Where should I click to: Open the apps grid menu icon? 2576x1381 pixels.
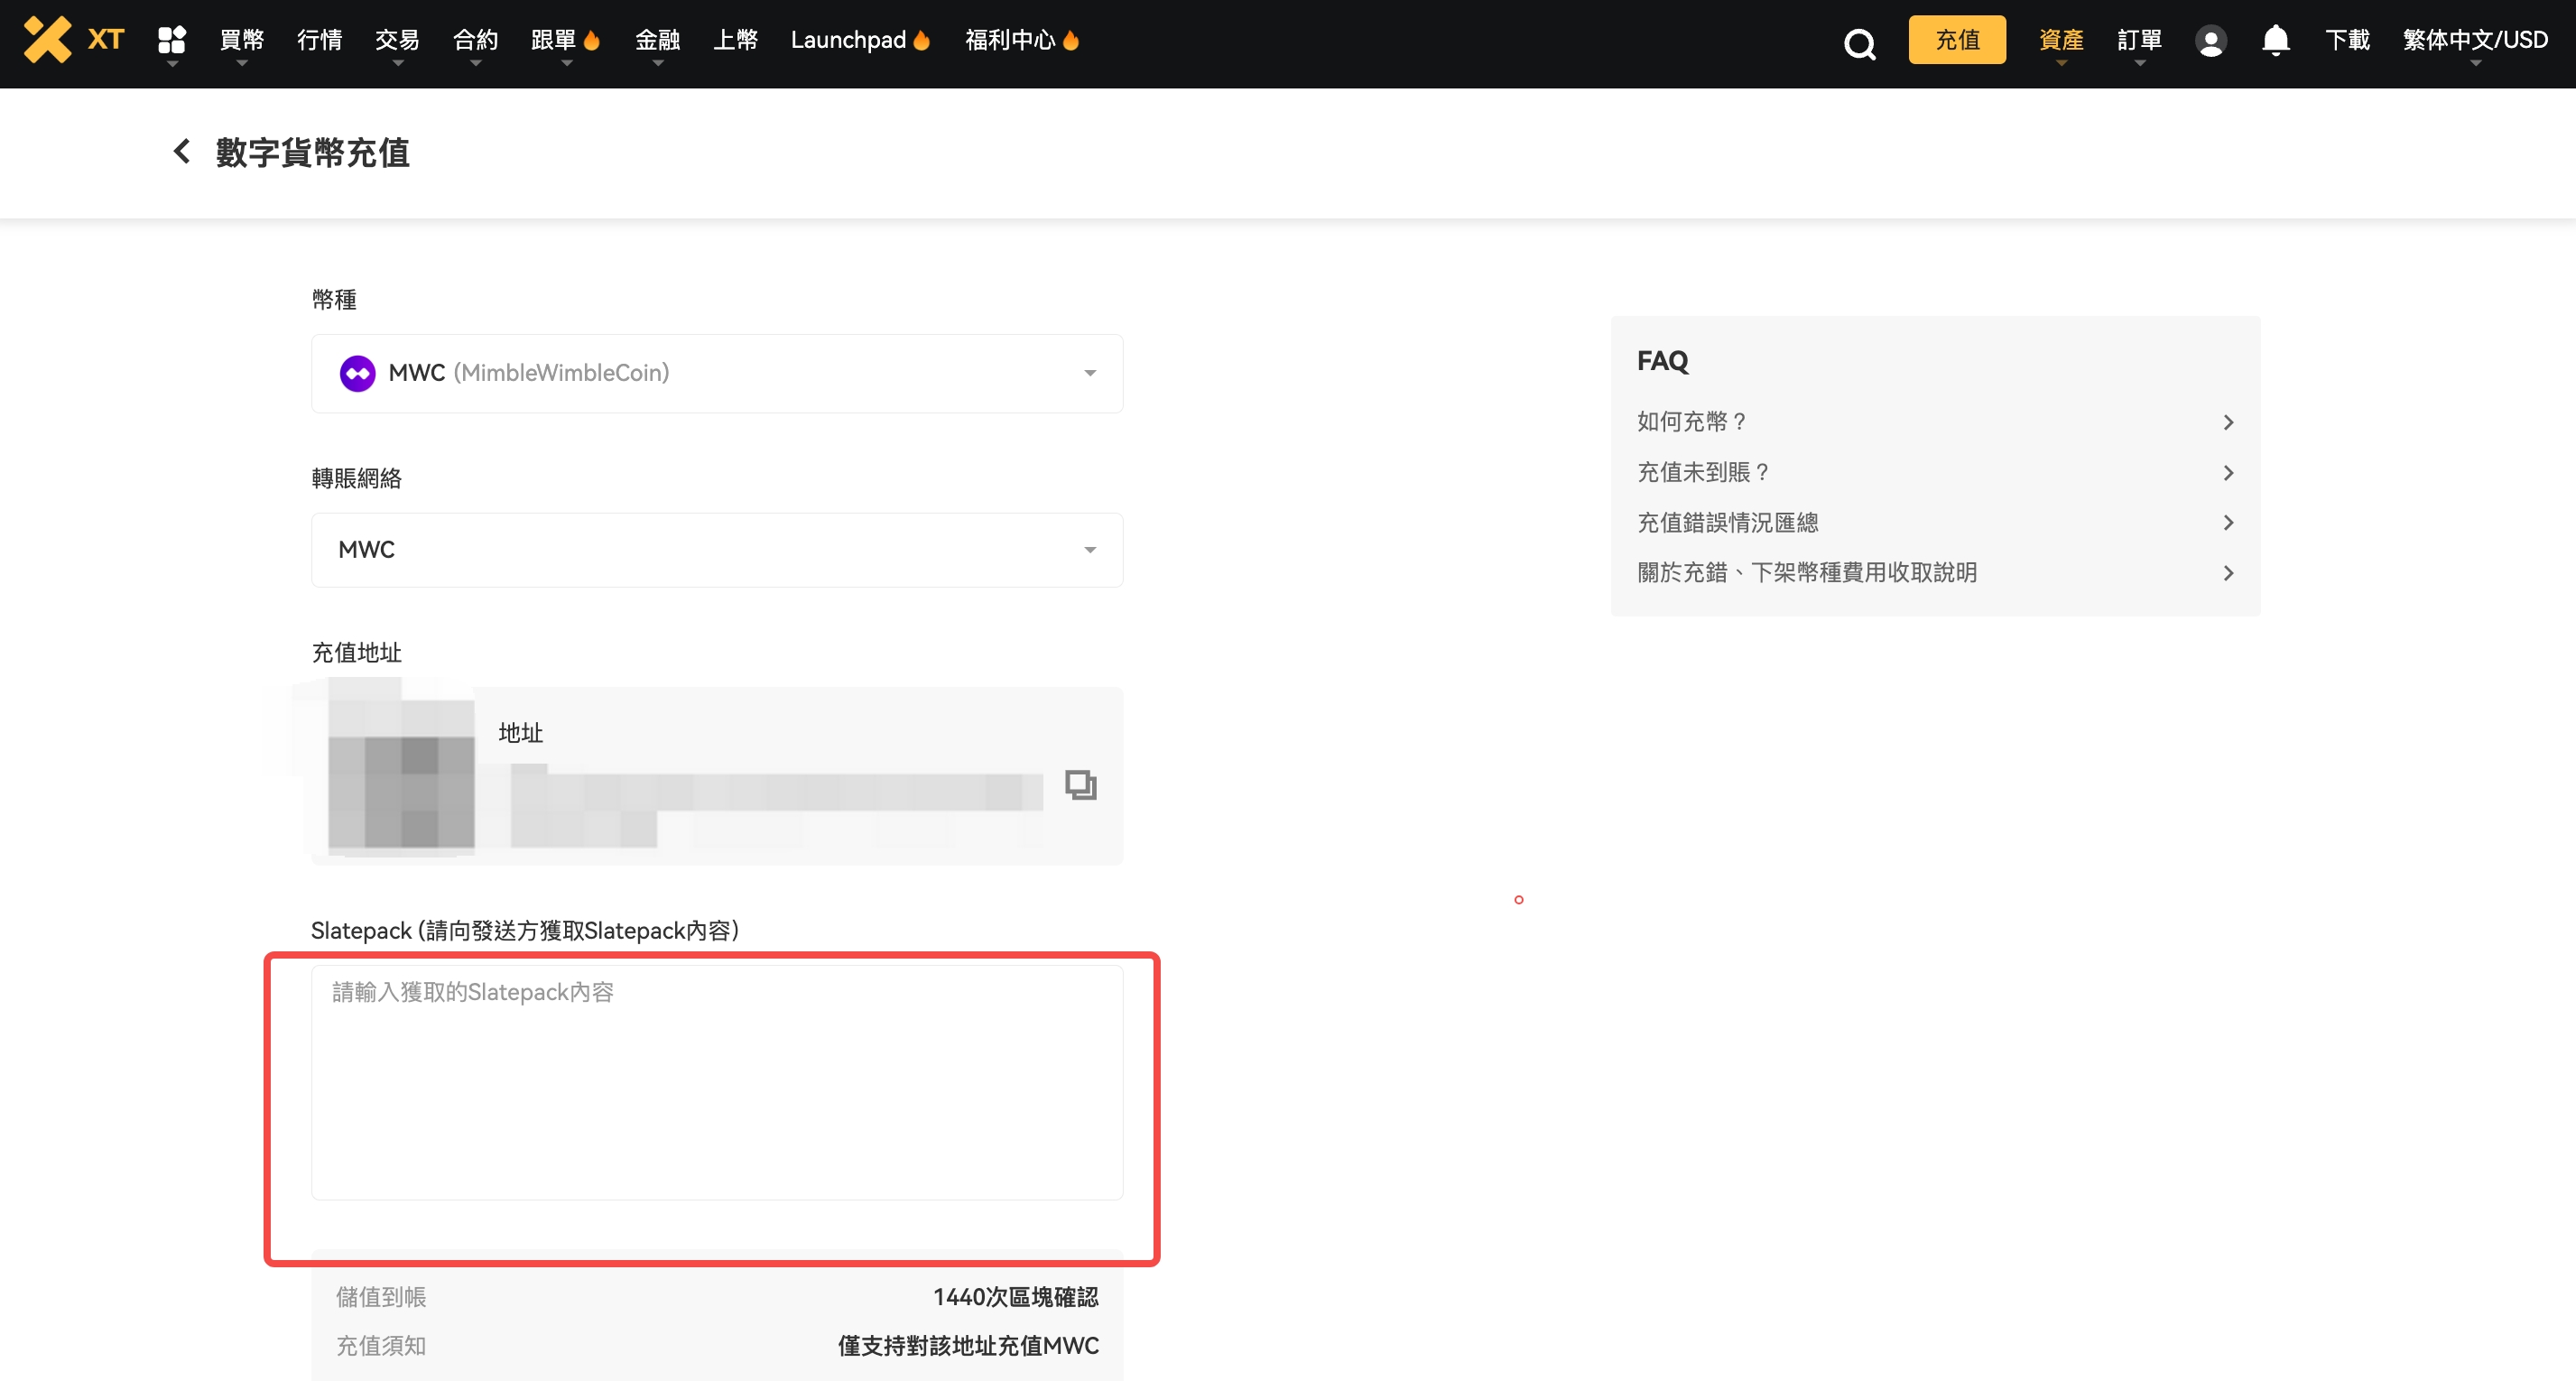pos(172,40)
